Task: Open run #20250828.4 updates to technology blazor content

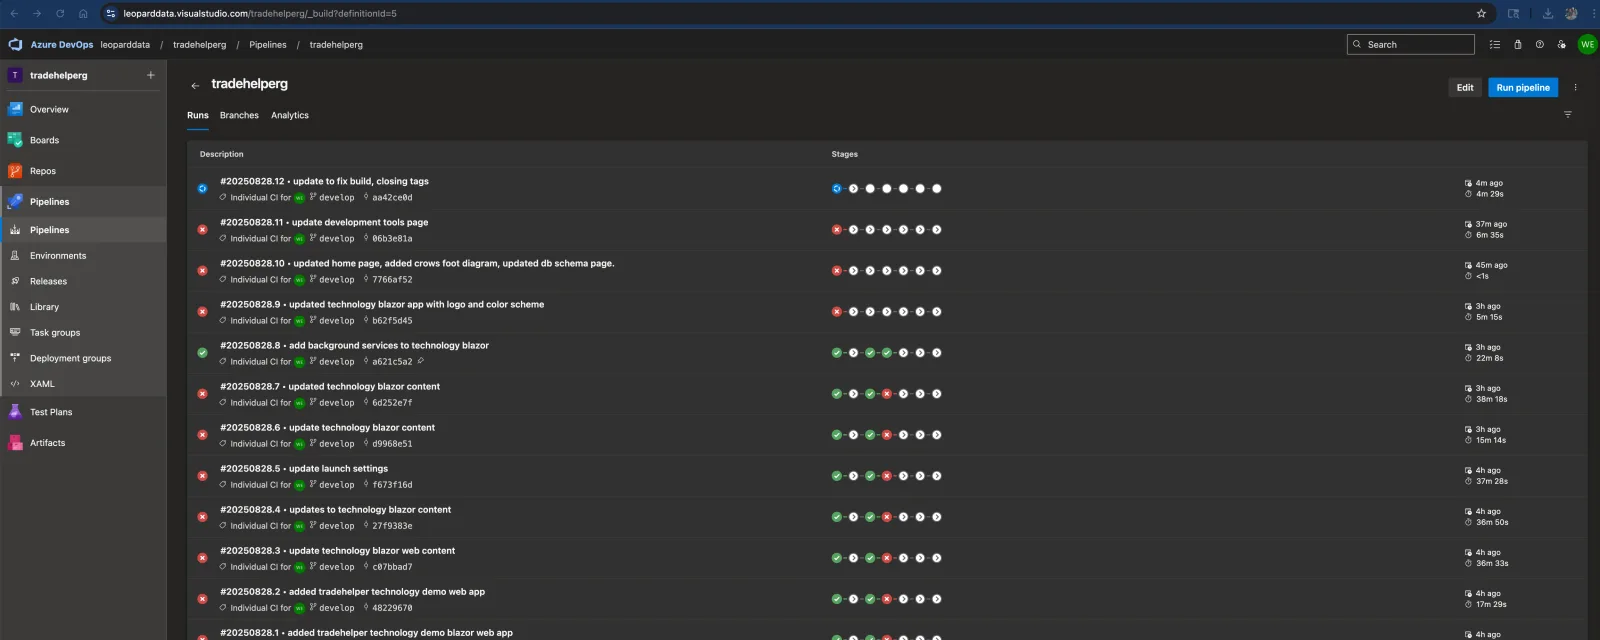Action: pos(335,509)
